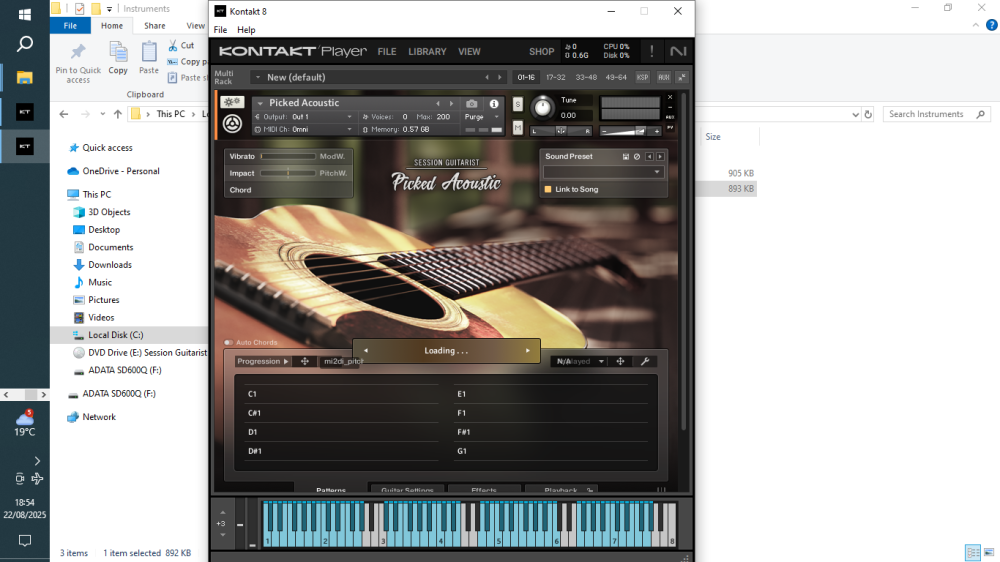Open Windows search from the taskbar
The image size is (1000, 562).
pos(24,44)
